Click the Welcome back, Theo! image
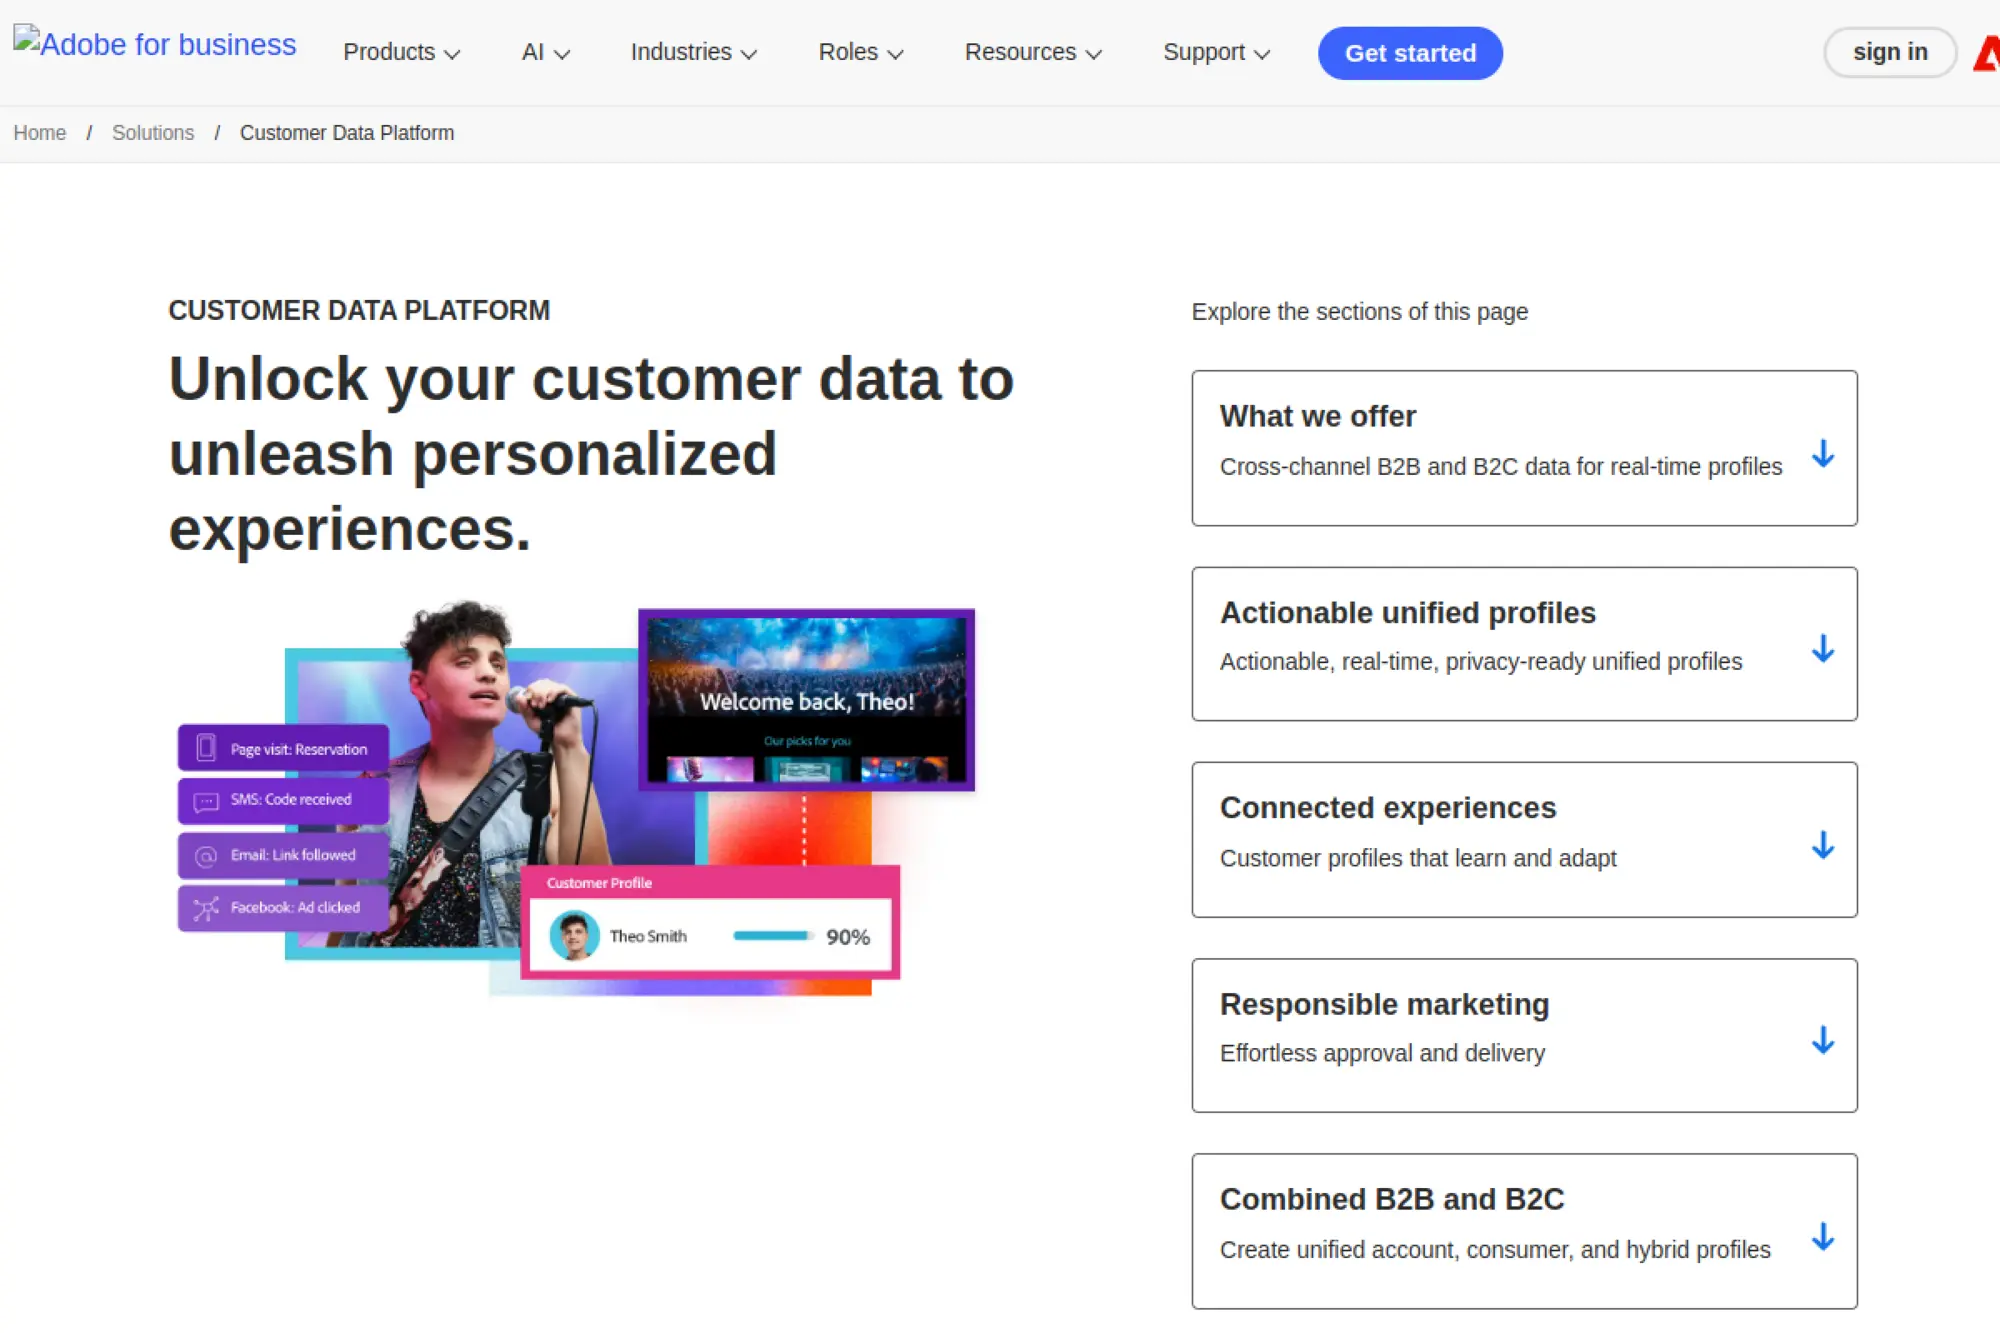2000x1333 pixels. [x=806, y=700]
